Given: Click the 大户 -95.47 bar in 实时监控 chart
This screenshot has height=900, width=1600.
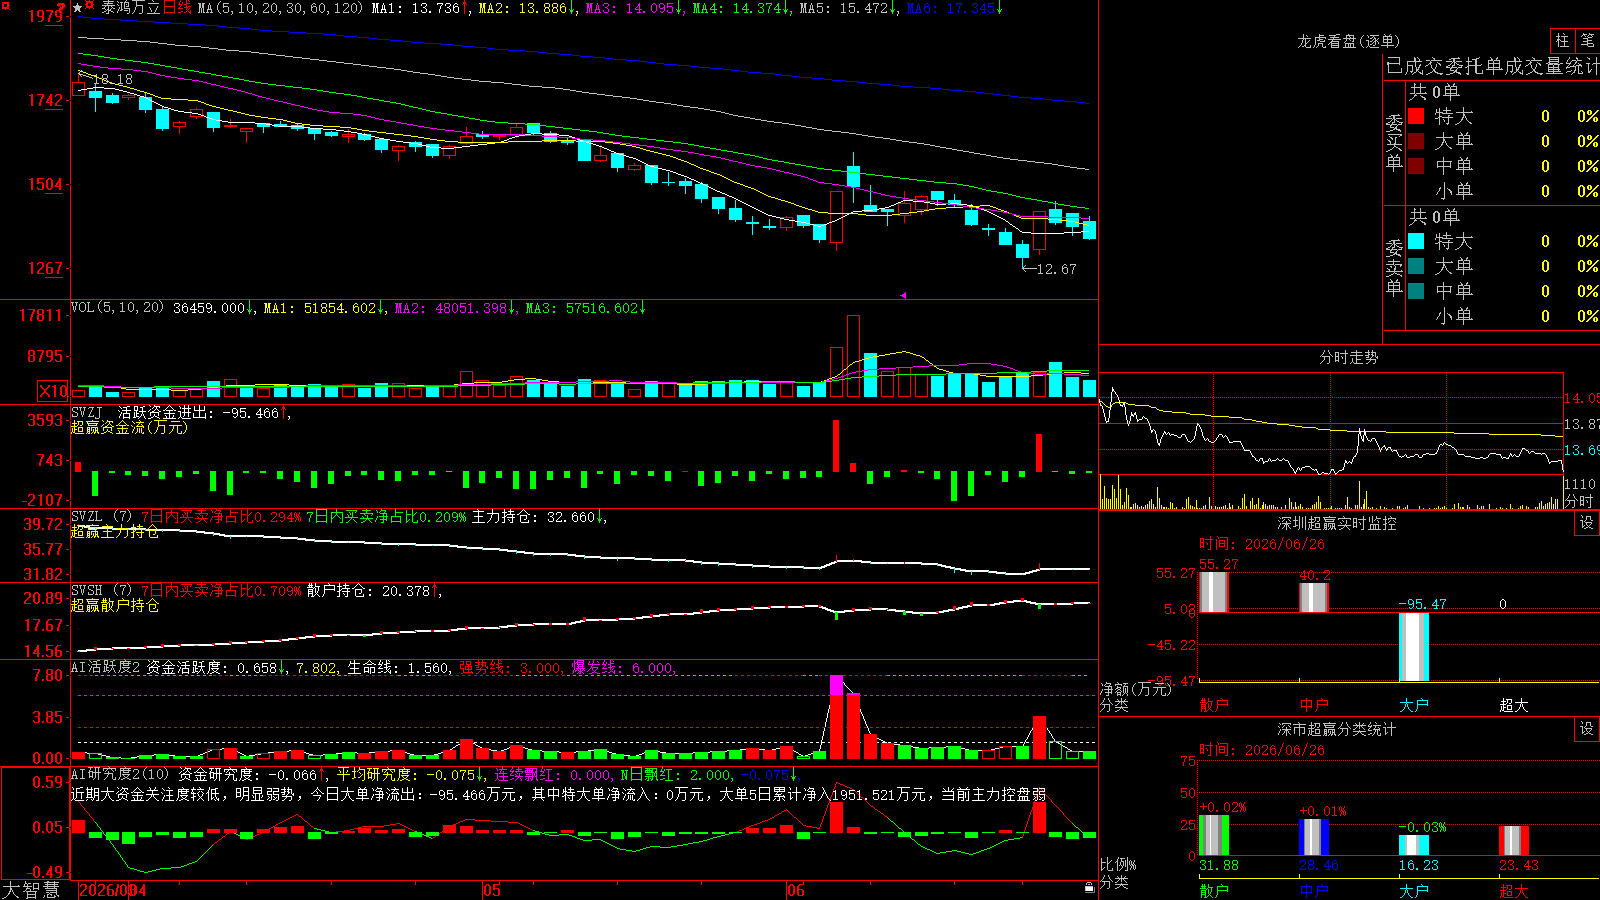Looking at the screenshot, I should (x=1414, y=647).
